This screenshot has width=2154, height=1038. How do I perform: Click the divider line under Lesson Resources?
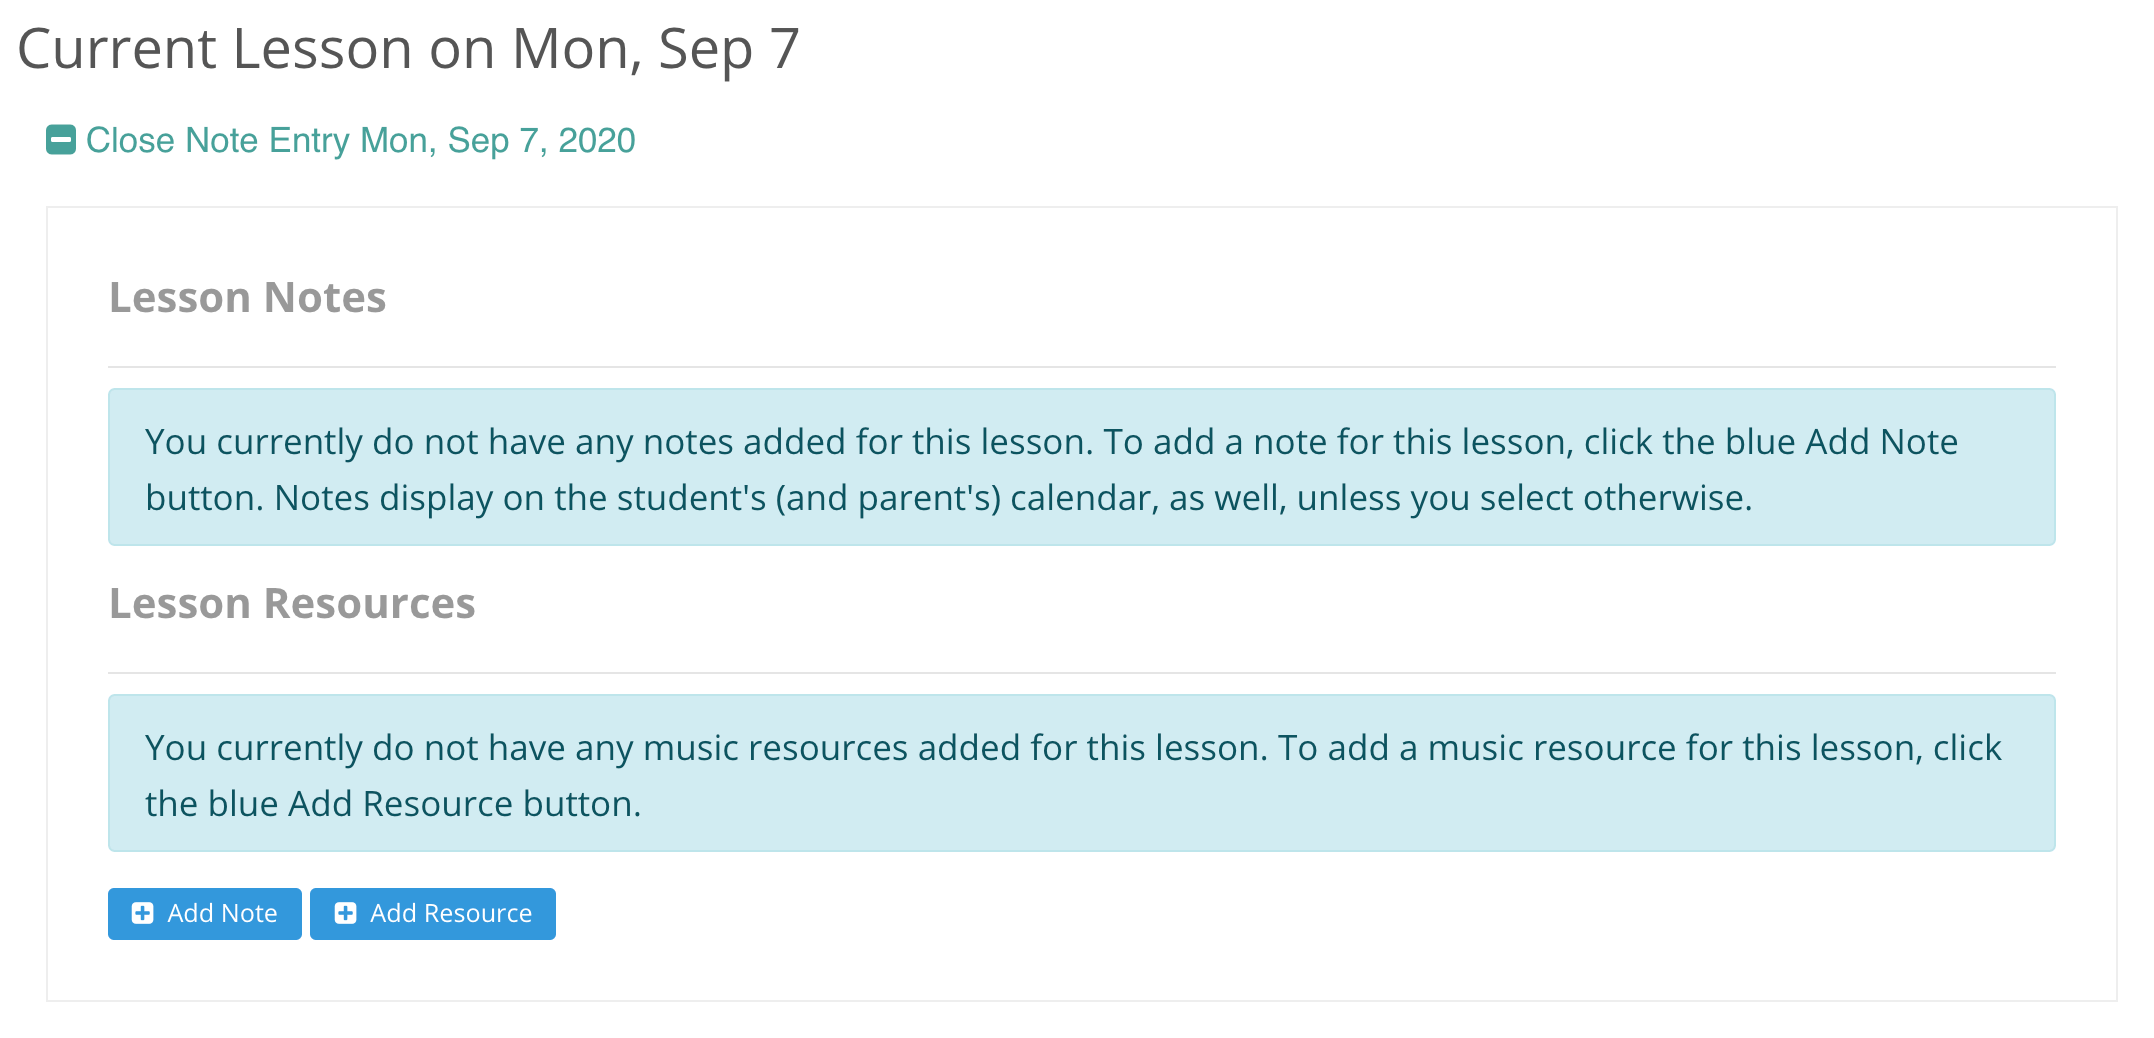coord(1080,673)
